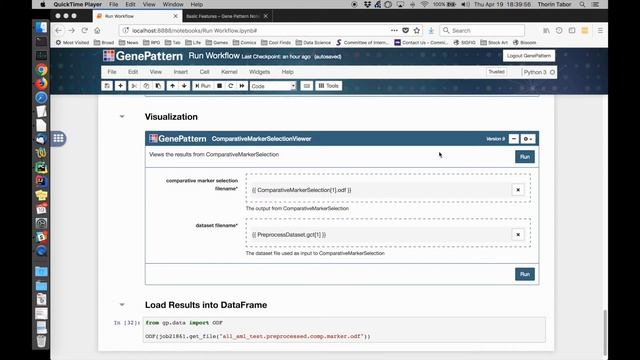Screen dimensions: 640x360
Task: Cut the selected cell with the scissors icon
Action: click(133, 86)
